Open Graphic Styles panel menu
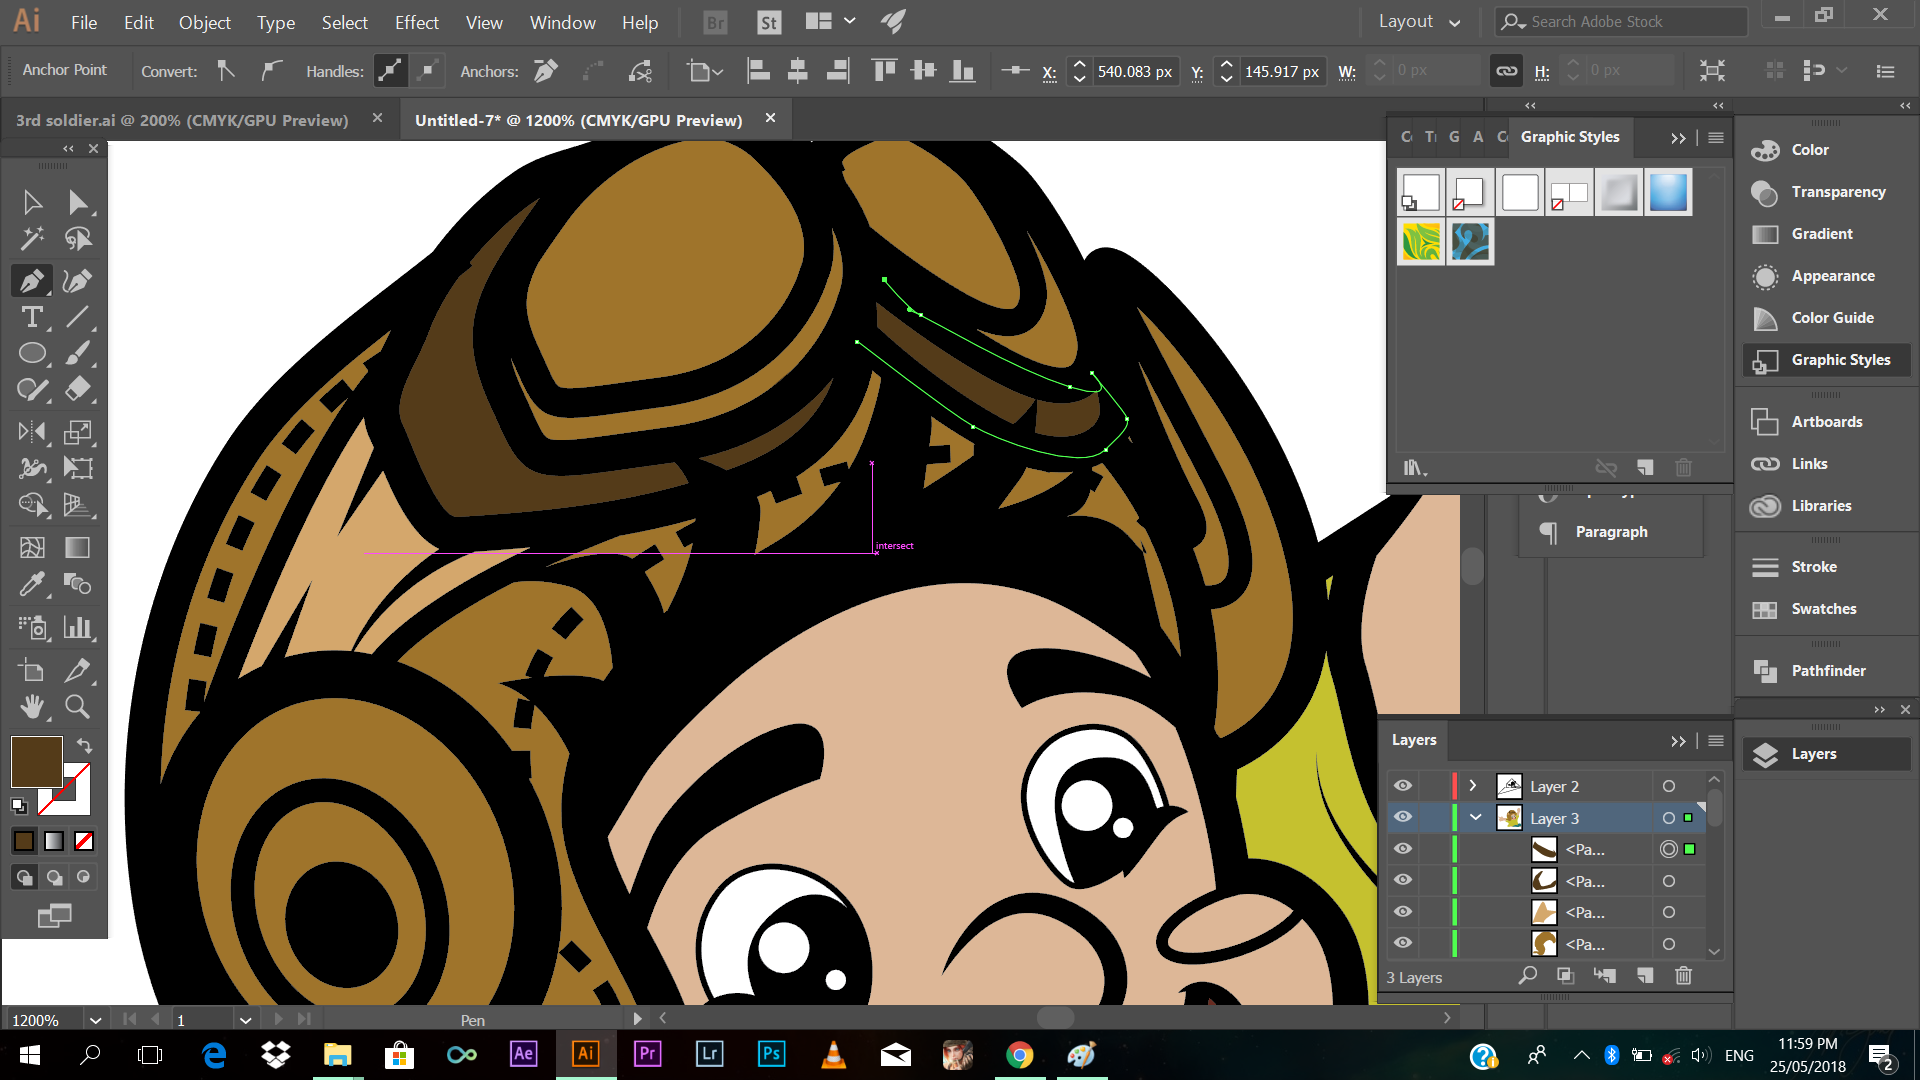Screen dimensions: 1920x1080 pyautogui.click(x=1716, y=138)
